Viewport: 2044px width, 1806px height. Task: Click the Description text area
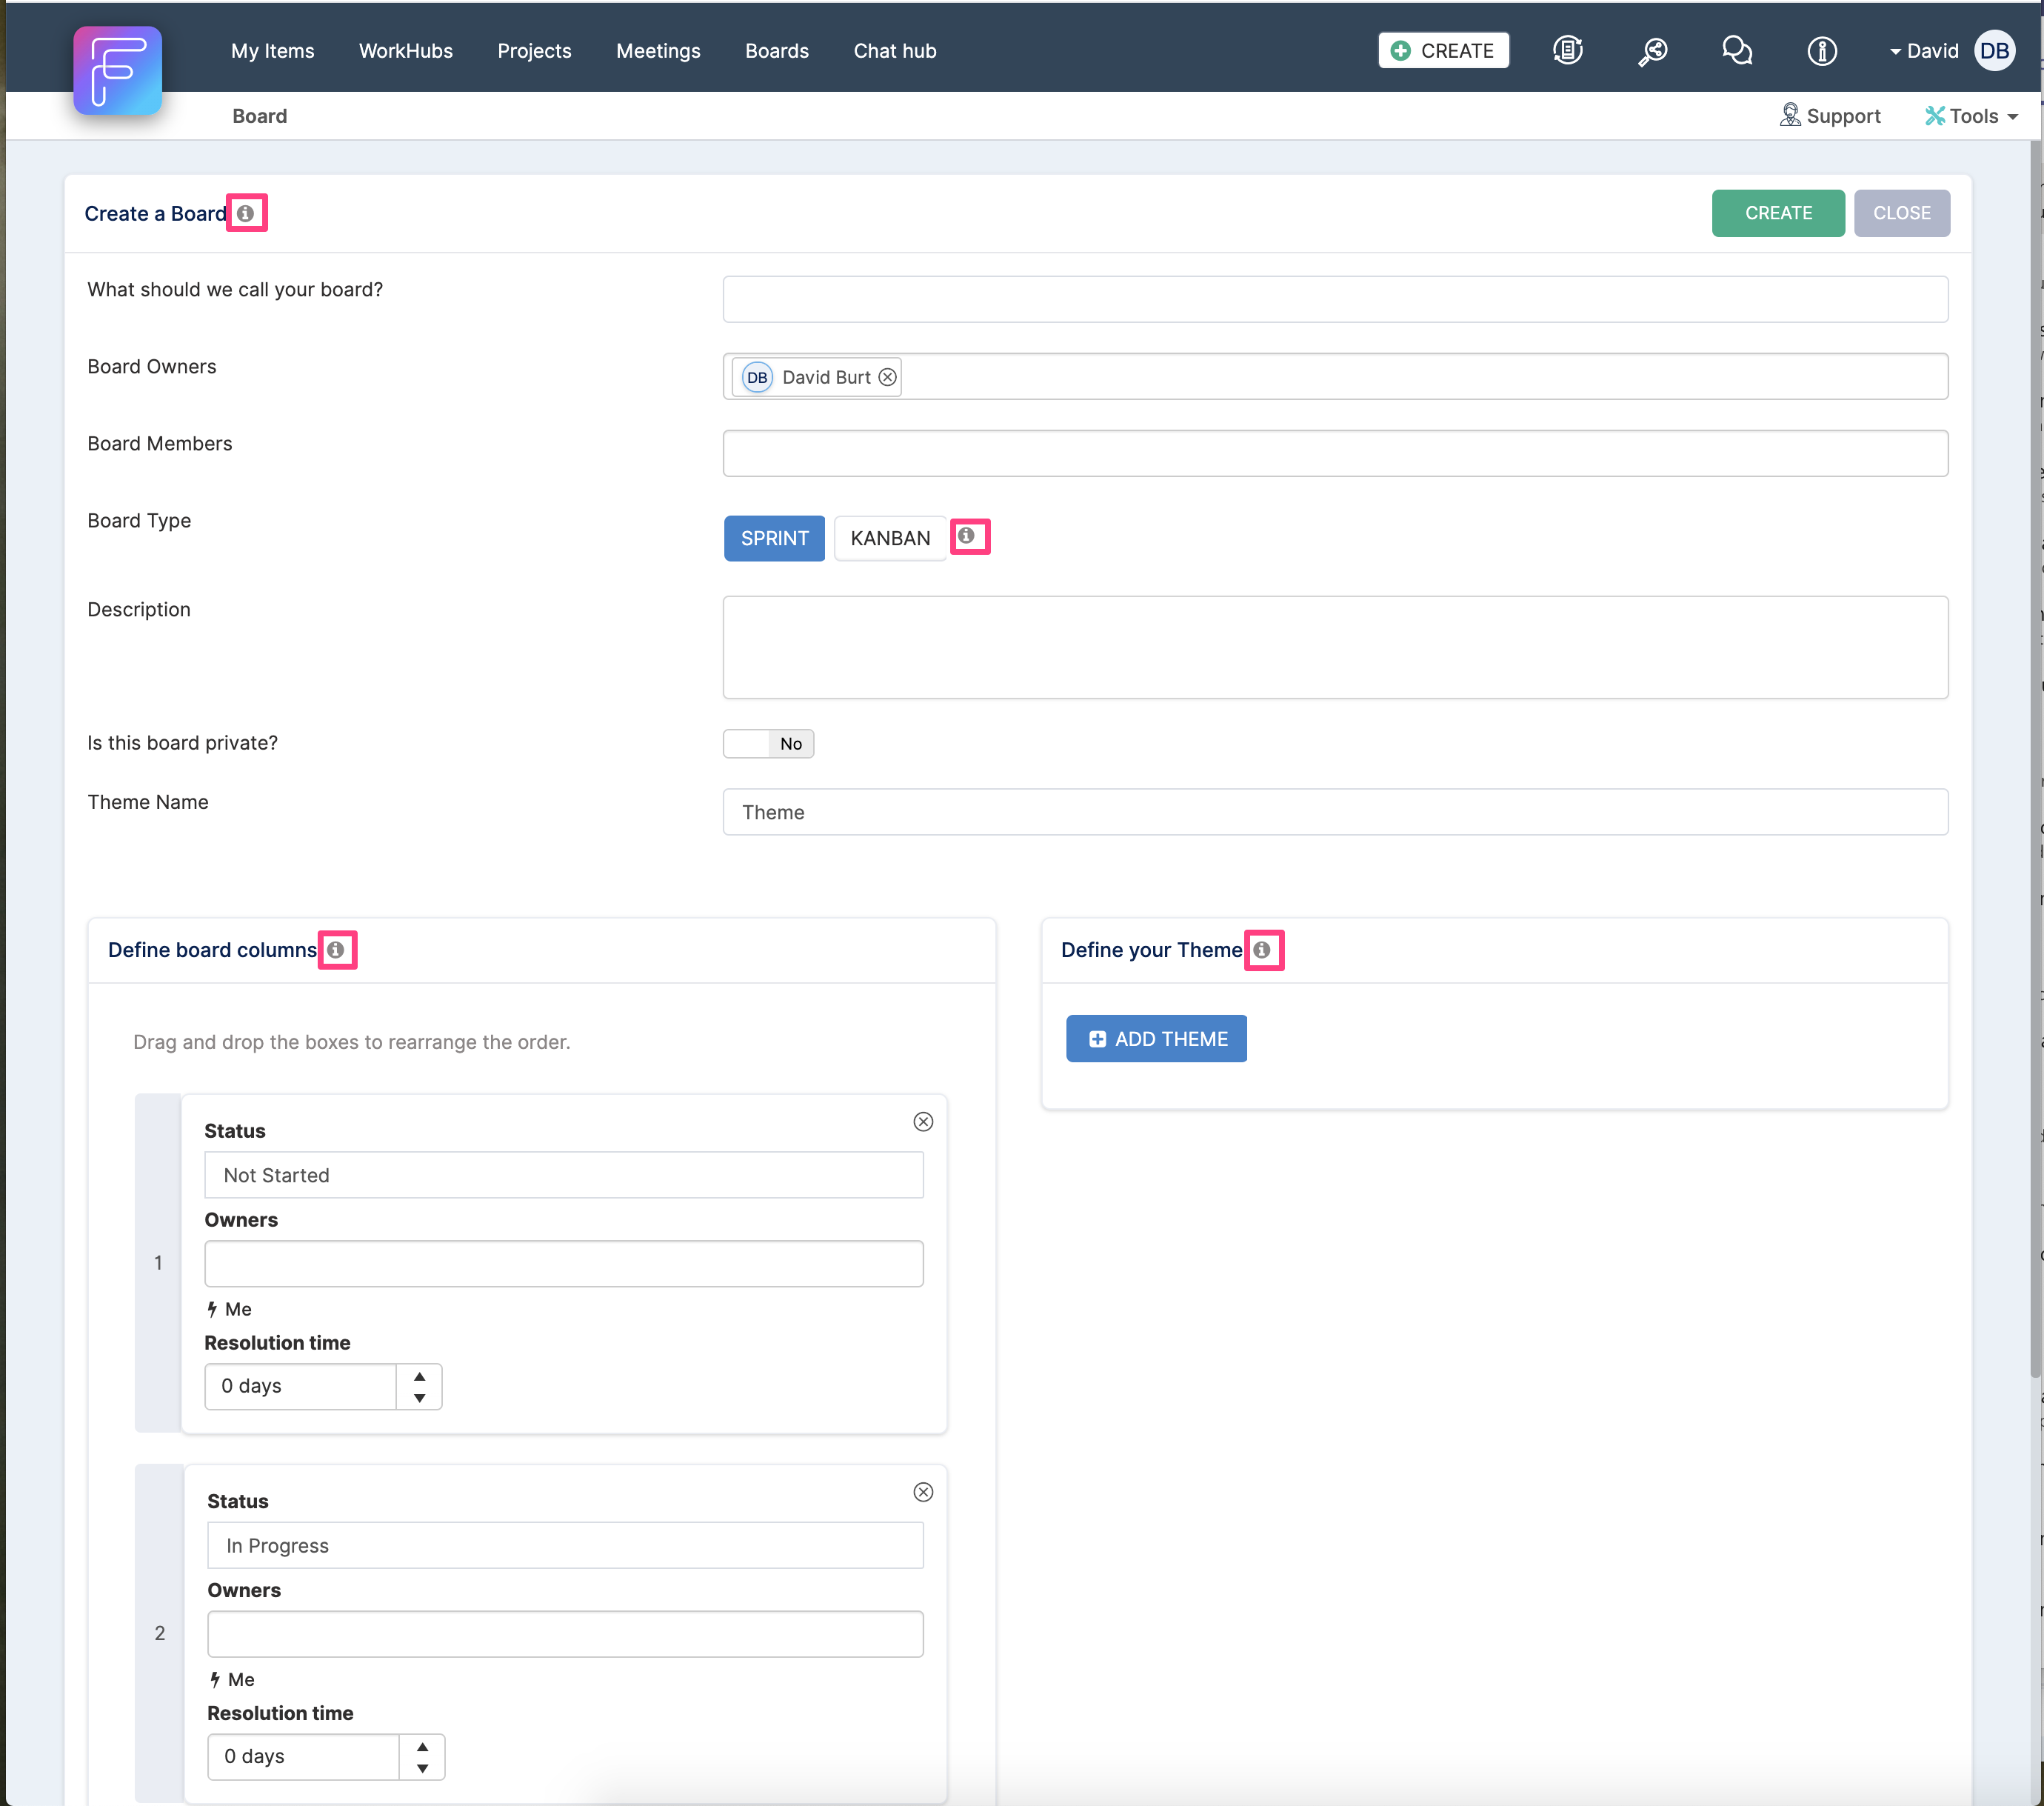tap(1335, 647)
